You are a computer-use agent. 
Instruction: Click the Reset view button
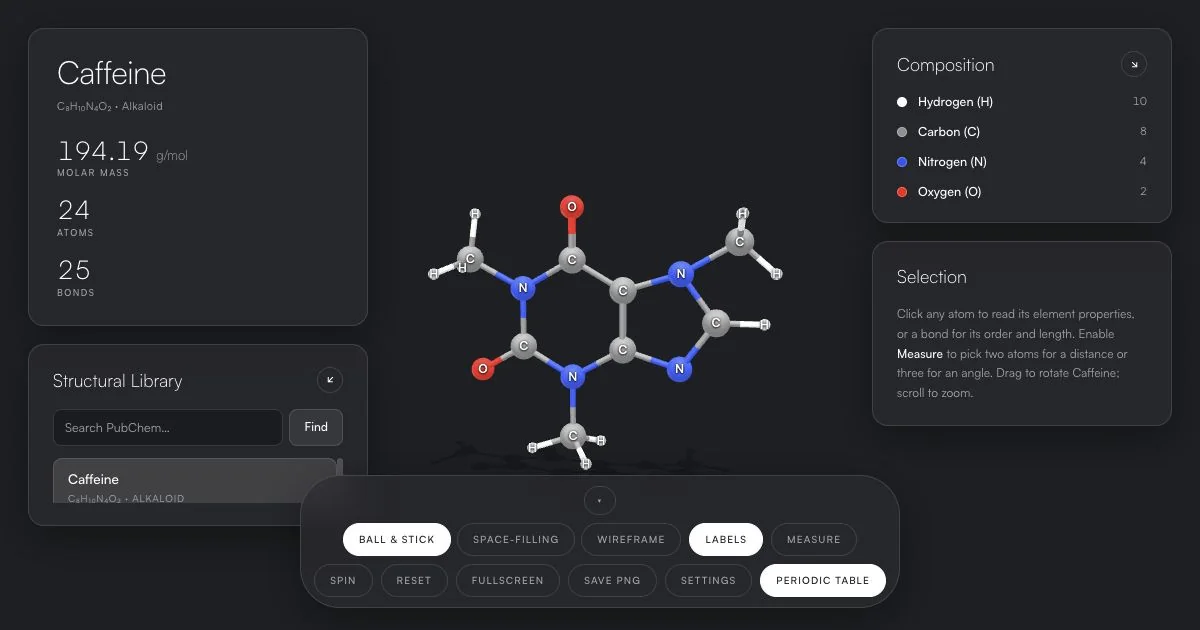[x=414, y=580]
